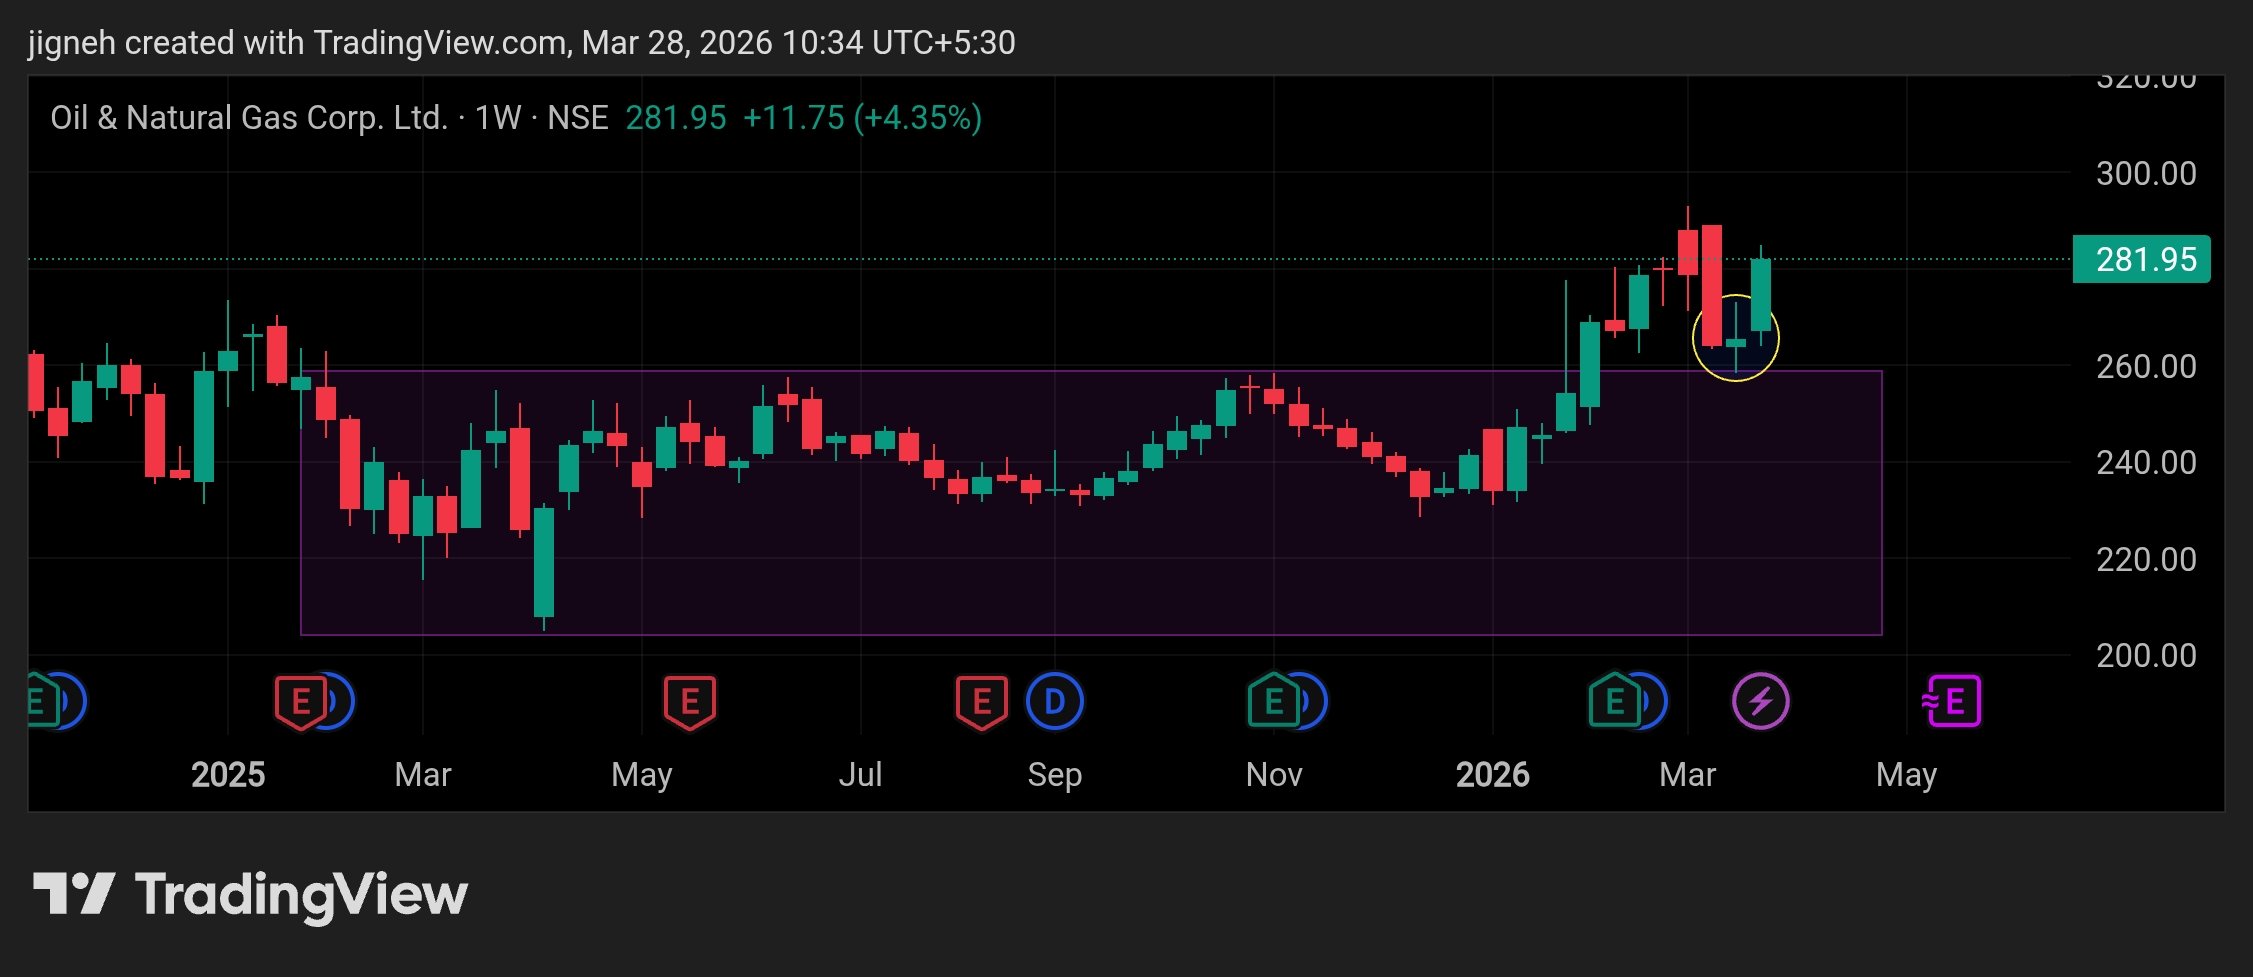Click the "240.00" price axis label
Screen dimensions: 2253x977
click(2146, 463)
